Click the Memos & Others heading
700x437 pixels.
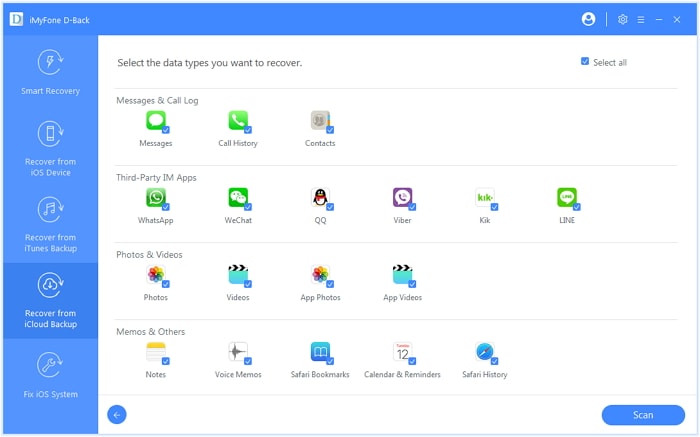(x=150, y=332)
